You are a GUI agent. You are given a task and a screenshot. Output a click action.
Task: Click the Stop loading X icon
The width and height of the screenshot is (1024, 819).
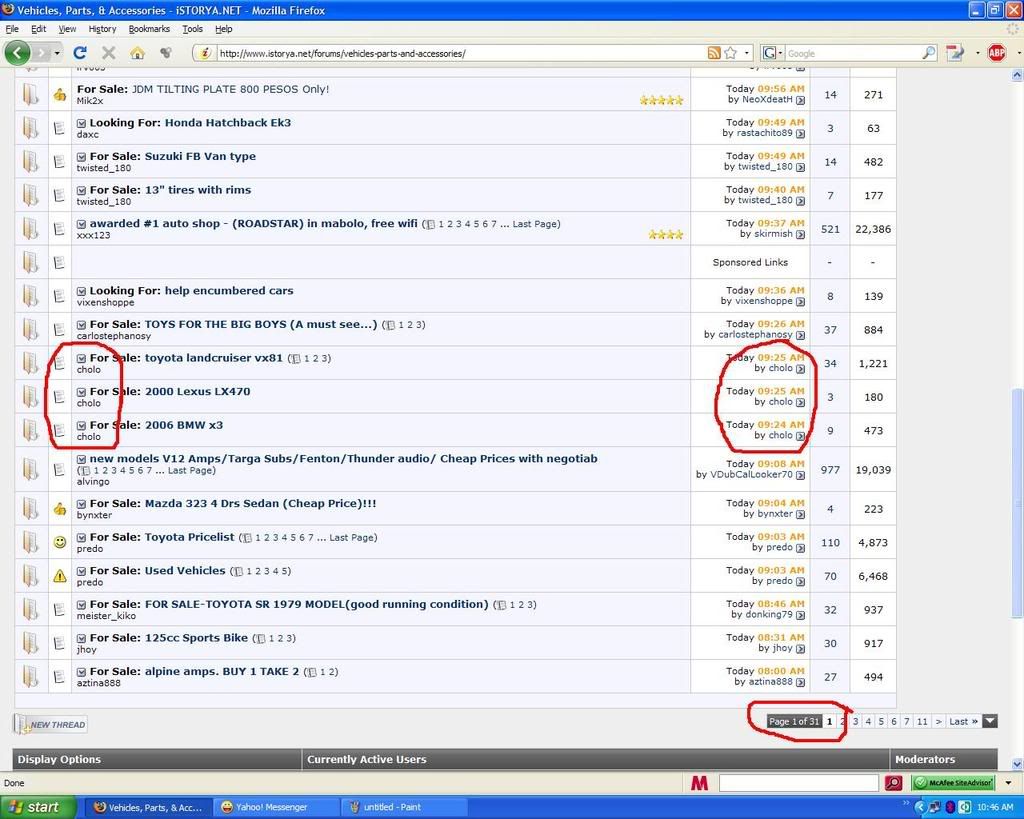point(108,53)
